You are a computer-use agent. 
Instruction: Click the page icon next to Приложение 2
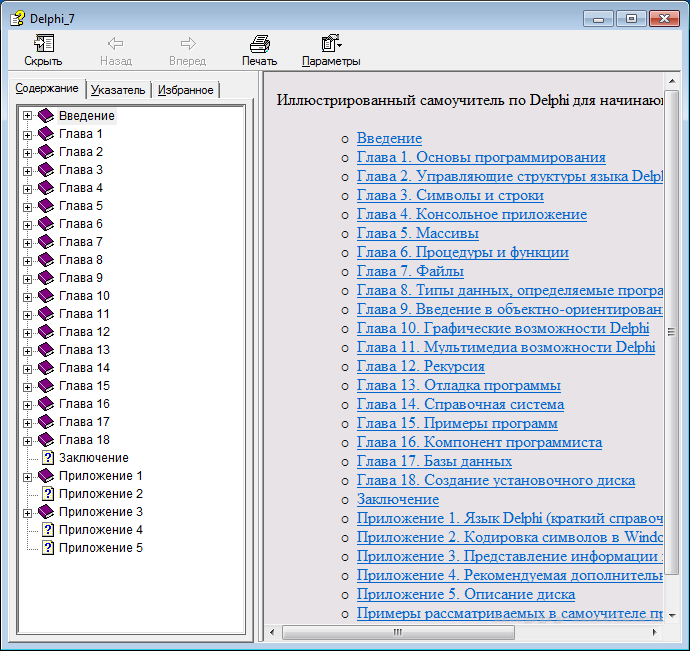click(48, 494)
